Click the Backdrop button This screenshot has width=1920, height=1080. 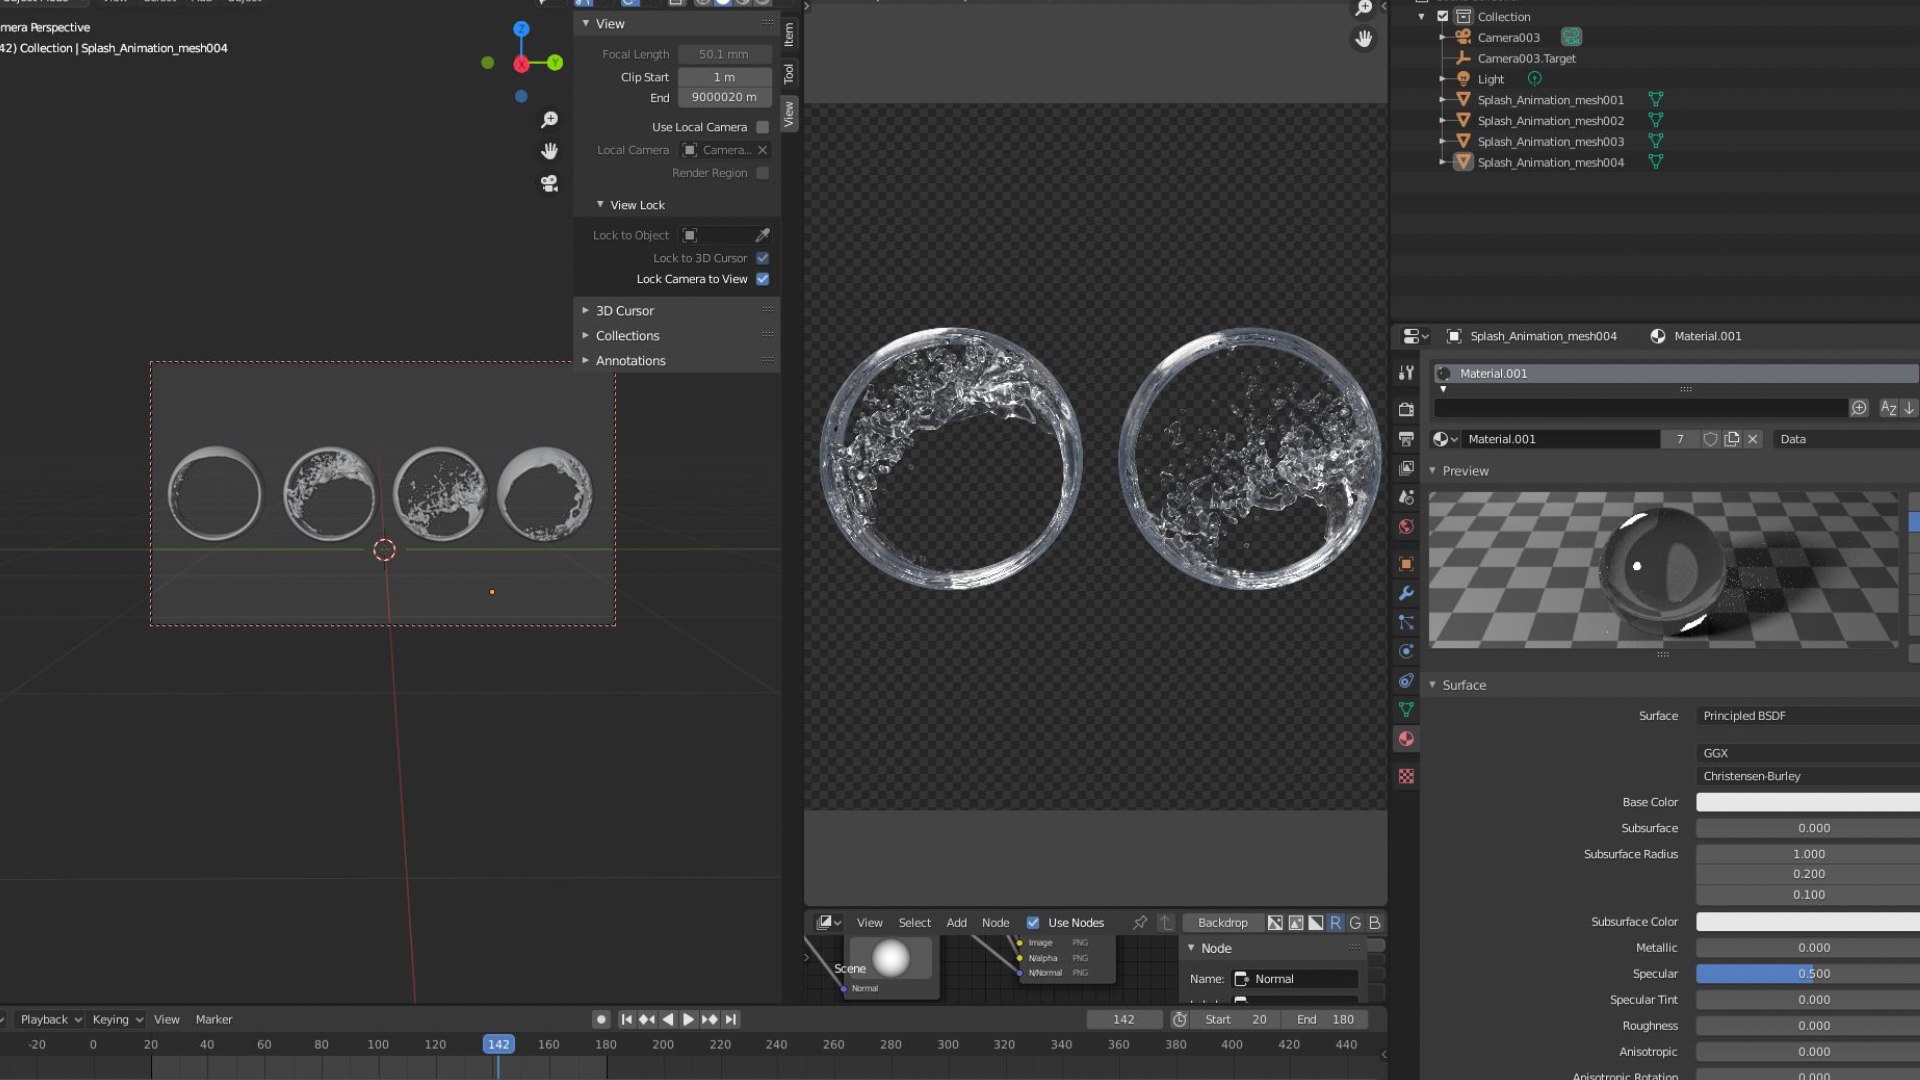tap(1222, 922)
